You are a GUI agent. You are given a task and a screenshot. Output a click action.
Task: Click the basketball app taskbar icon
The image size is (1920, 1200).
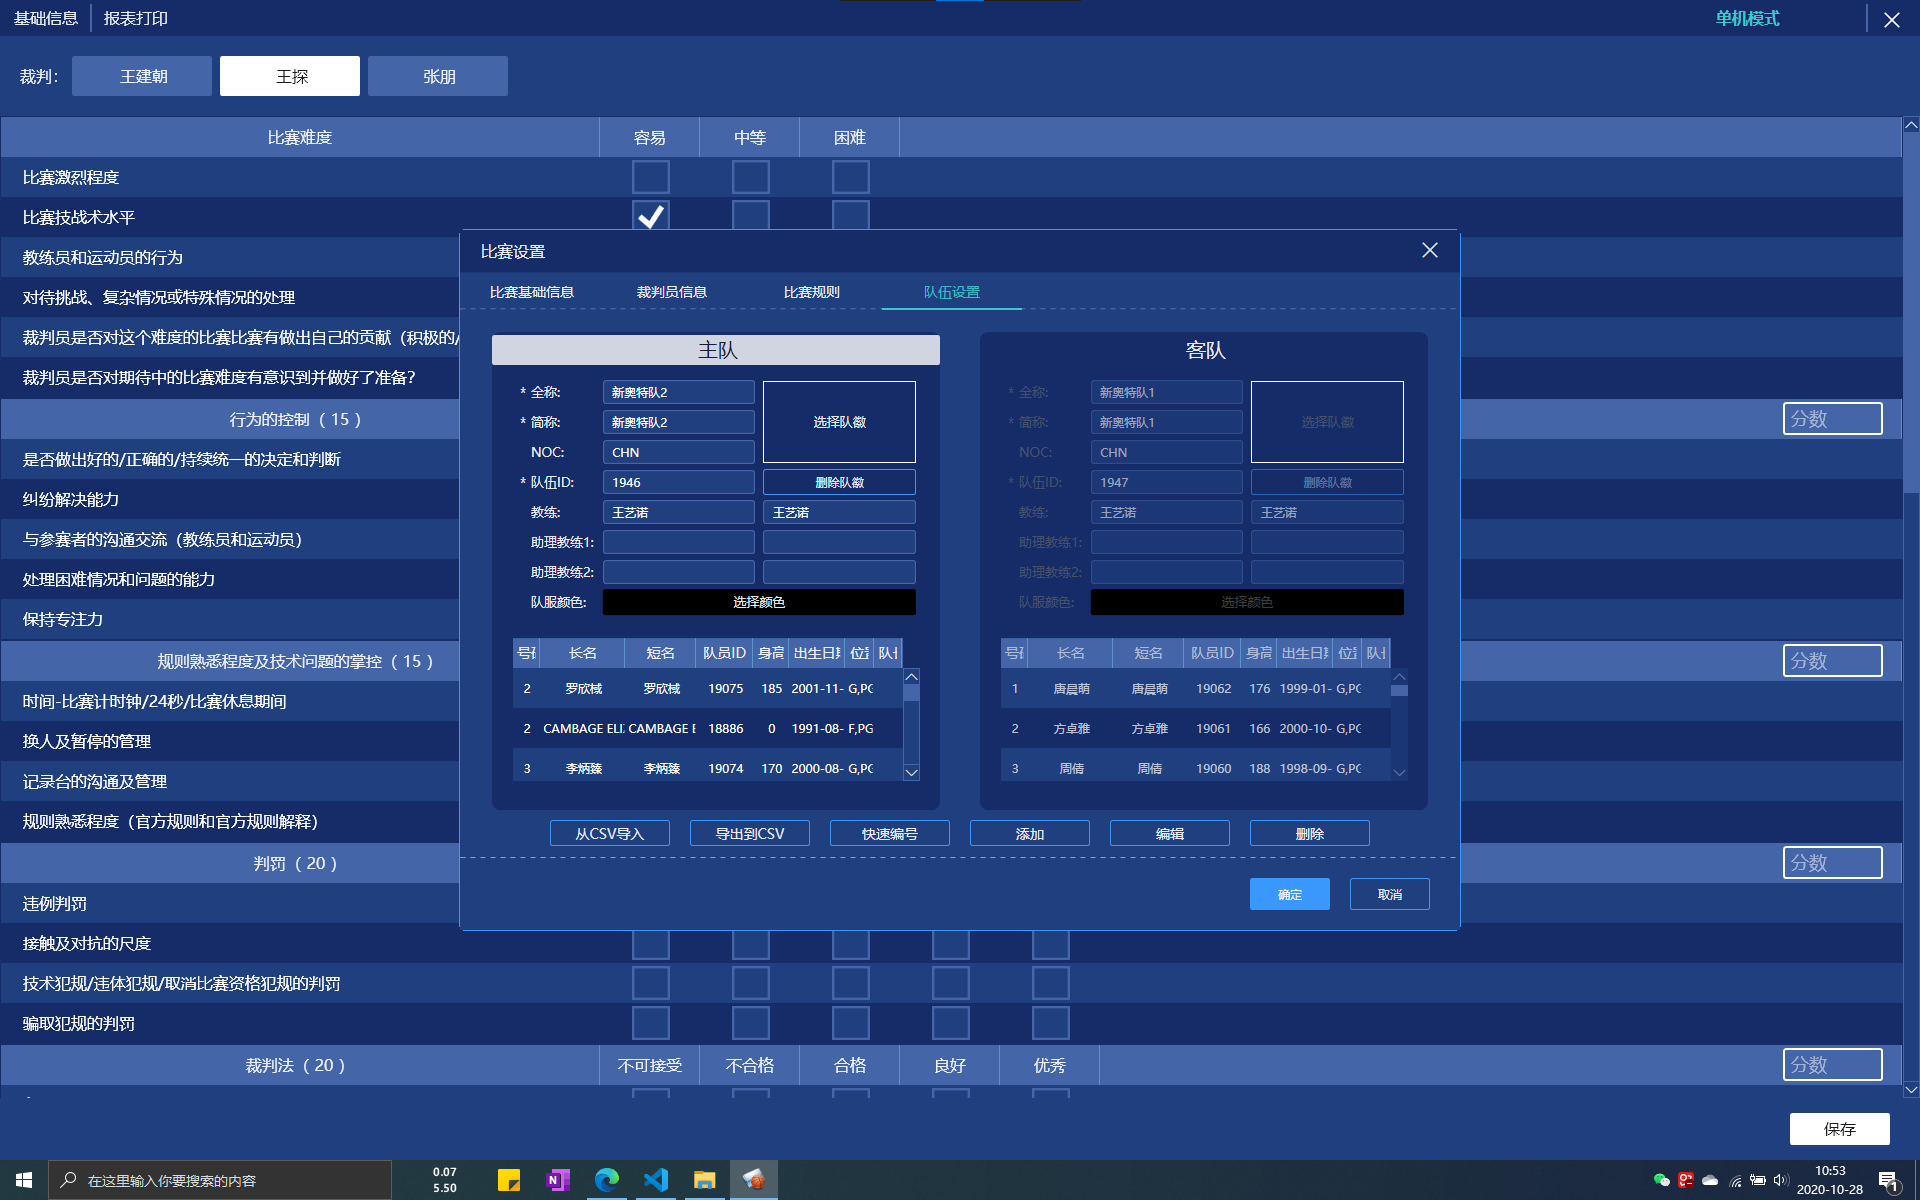point(753,1180)
